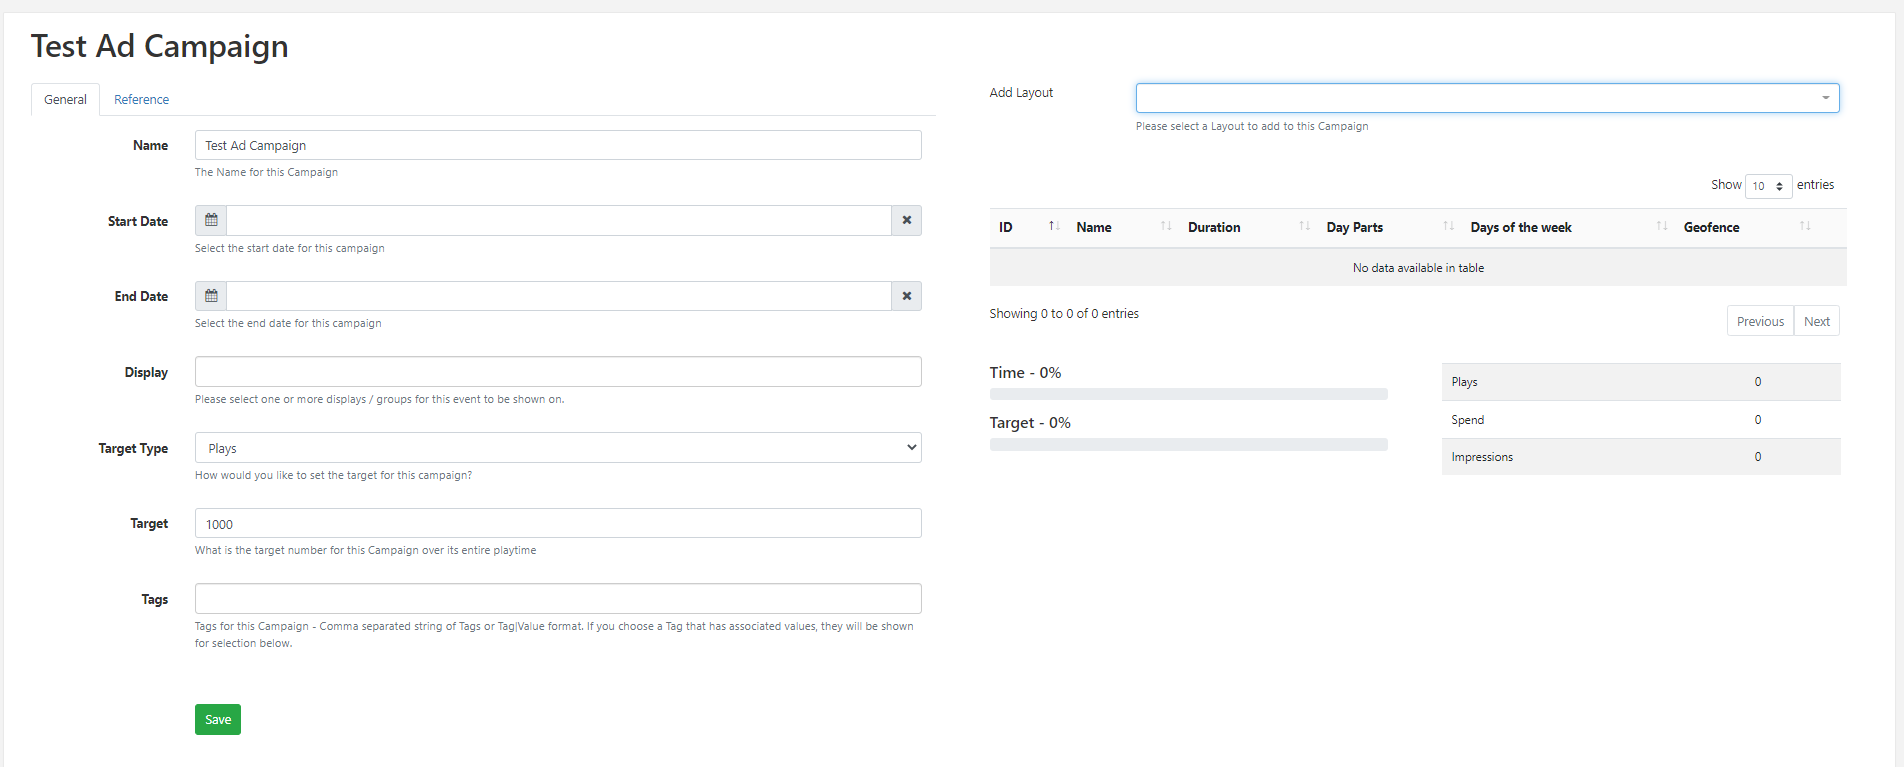Save the campaign
Image resolution: width=1904 pixels, height=767 pixels.
[x=217, y=719]
